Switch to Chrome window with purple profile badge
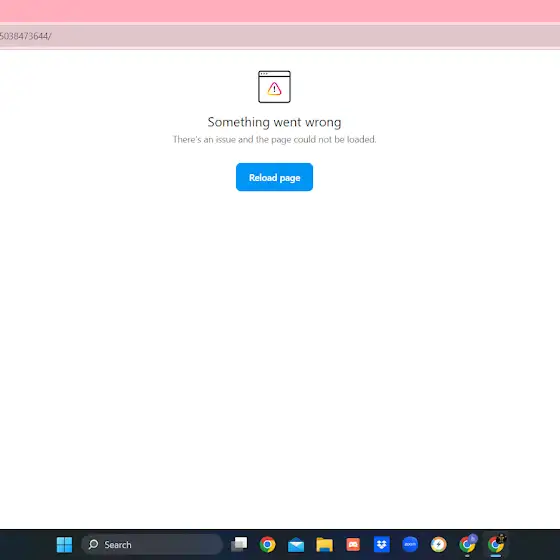The width and height of the screenshot is (560, 560). pos(467,544)
